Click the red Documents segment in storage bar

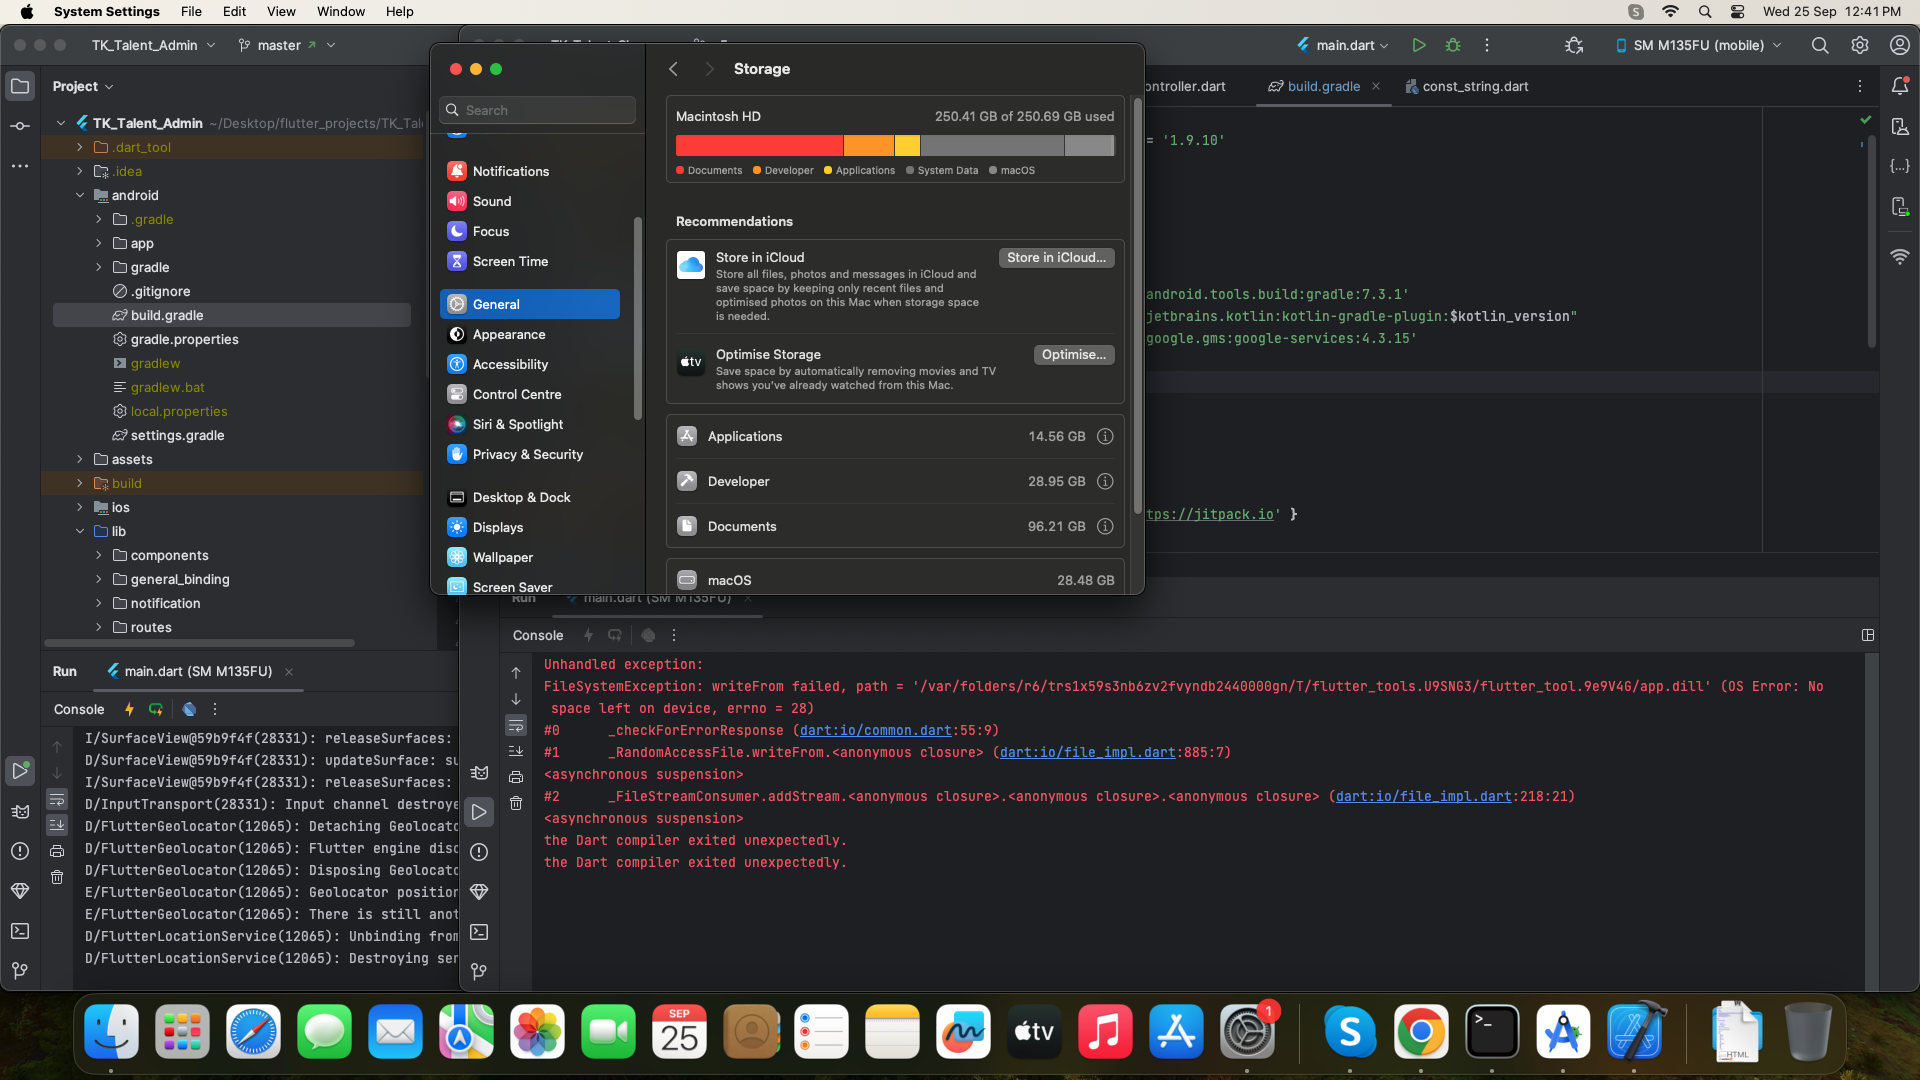(759, 146)
